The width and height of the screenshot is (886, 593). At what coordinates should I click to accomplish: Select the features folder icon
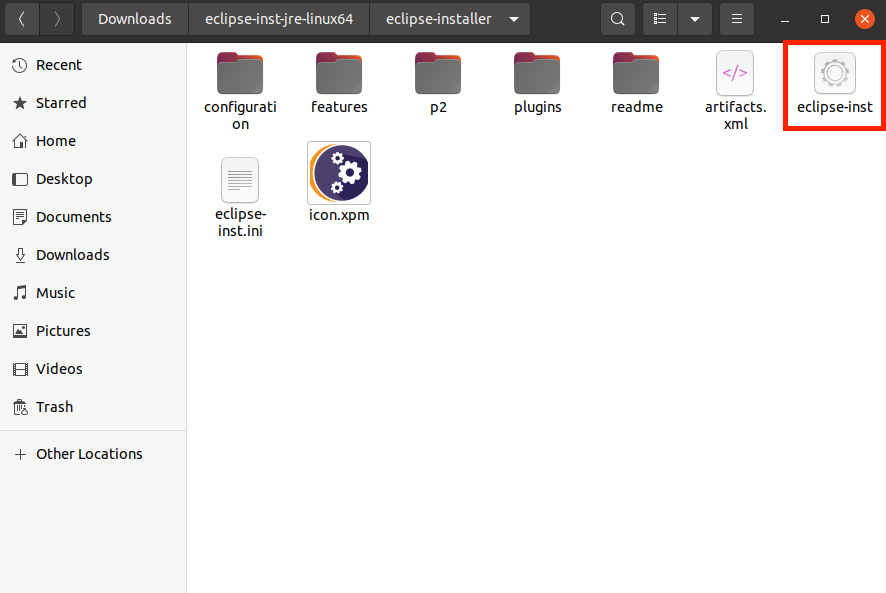339,73
